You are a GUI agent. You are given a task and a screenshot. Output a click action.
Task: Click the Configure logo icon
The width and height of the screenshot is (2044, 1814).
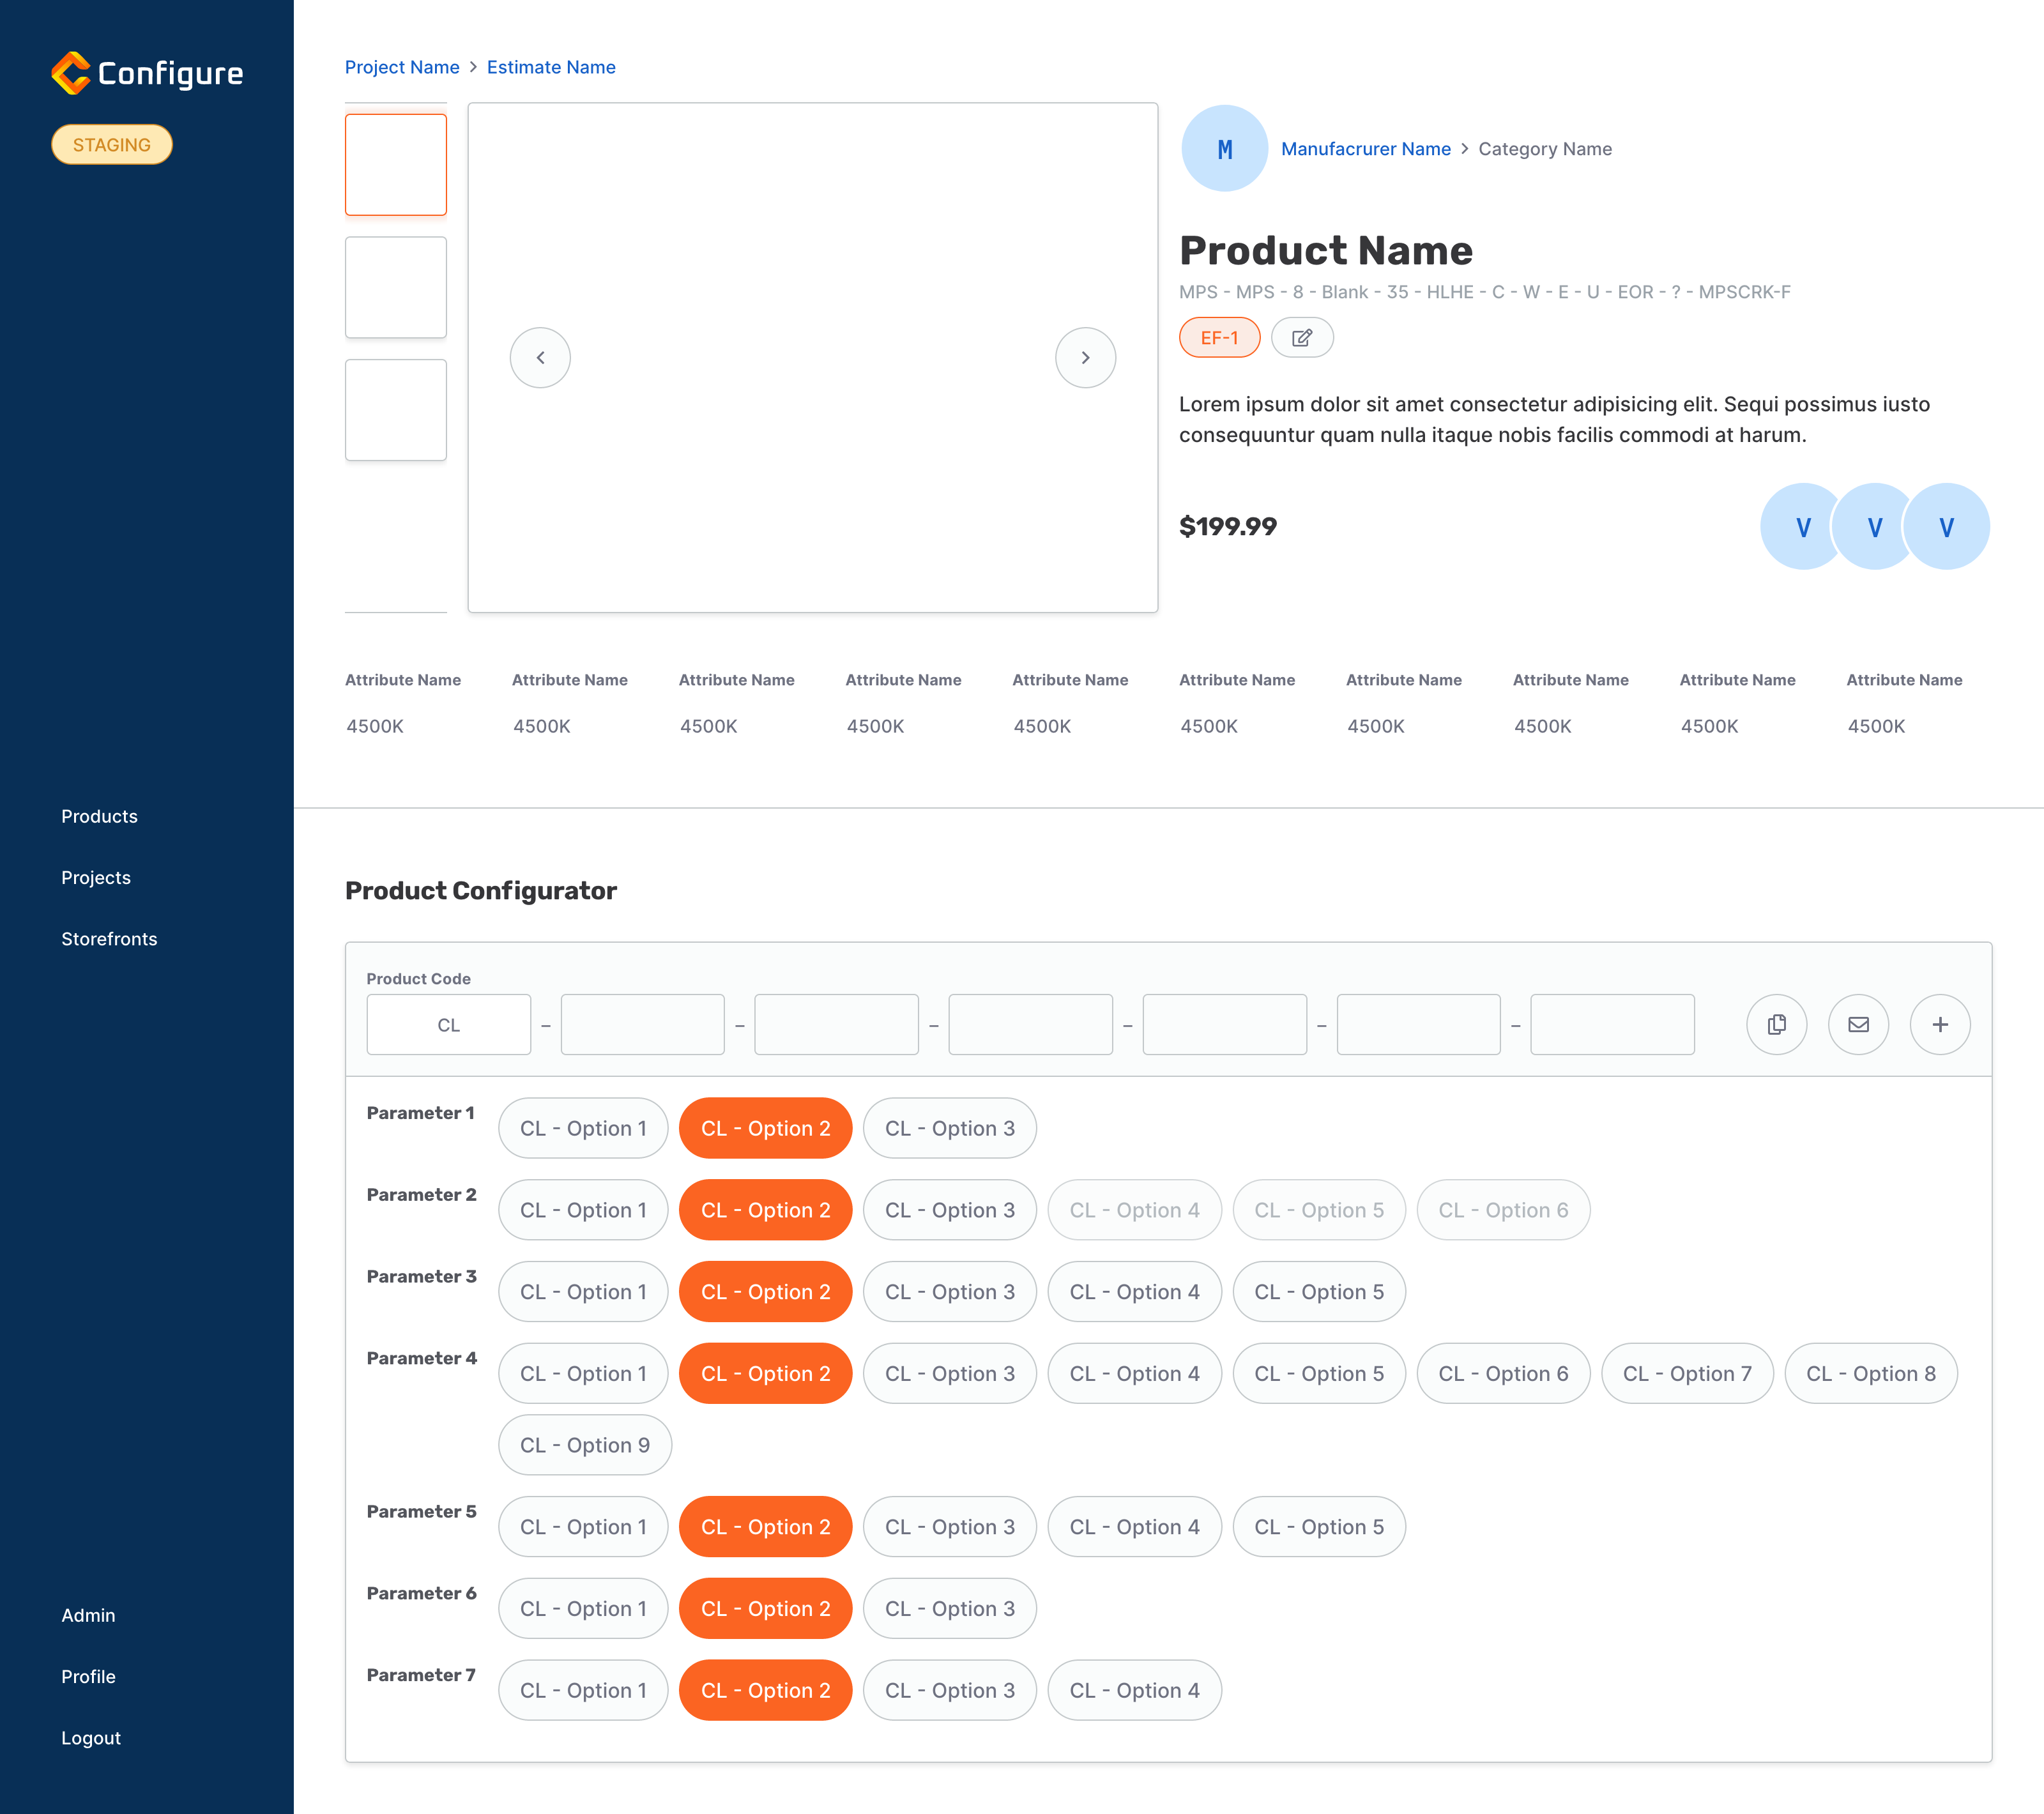(x=71, y=73)
